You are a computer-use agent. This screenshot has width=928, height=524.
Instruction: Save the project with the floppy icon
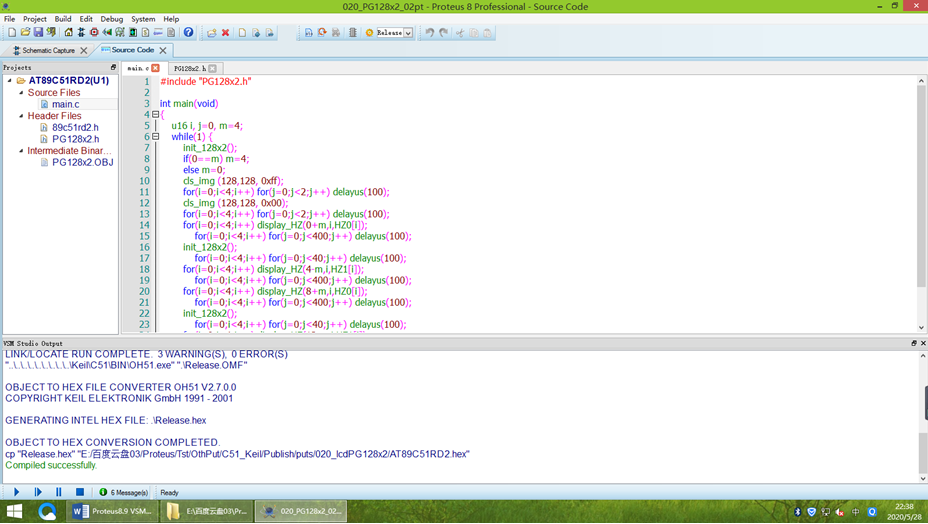tap(38, 33)
